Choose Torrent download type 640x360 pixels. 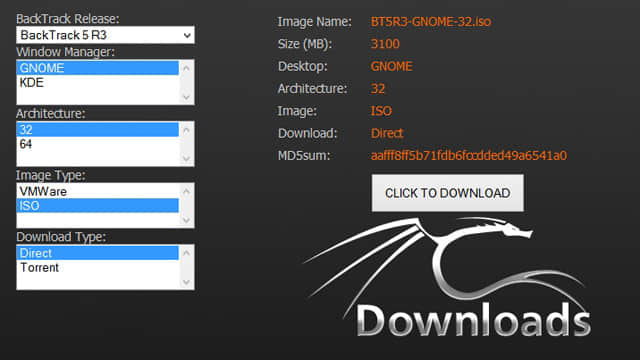(x=98, y=267)
